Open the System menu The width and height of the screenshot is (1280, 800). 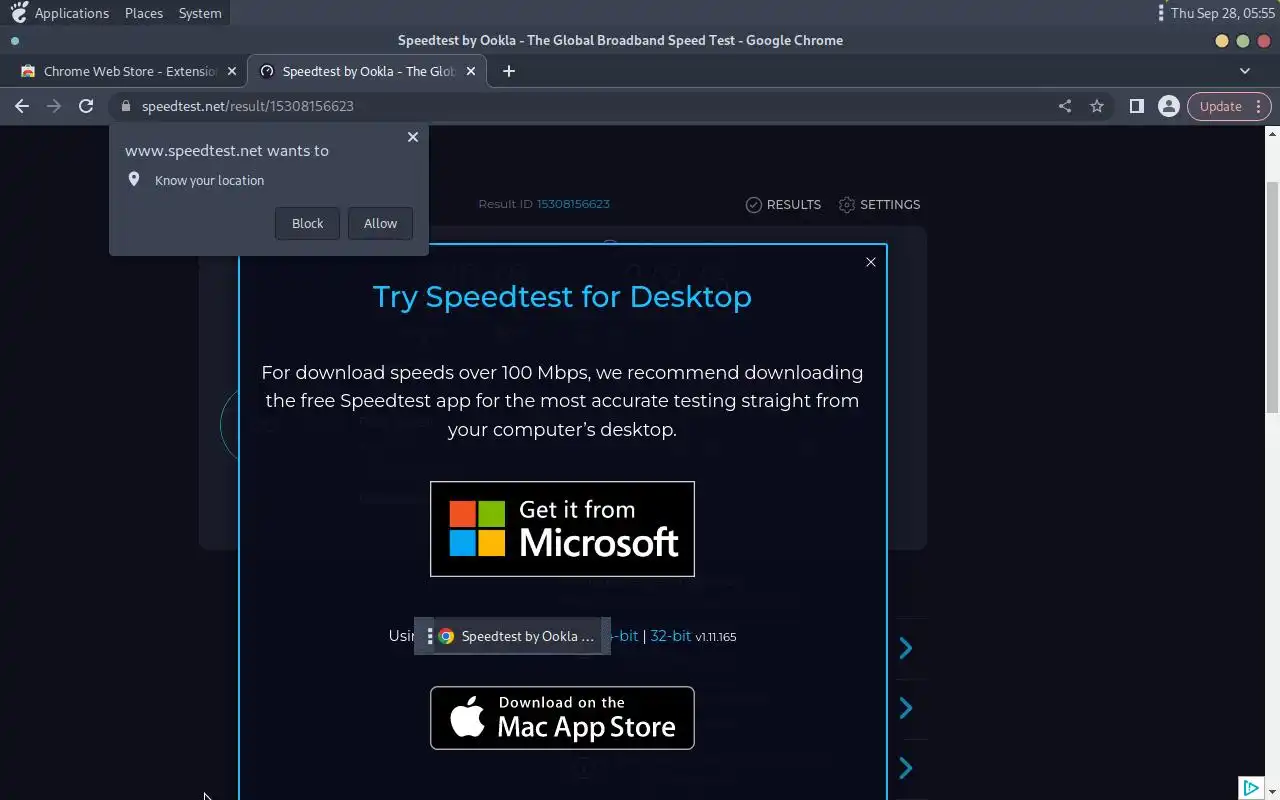200,13
